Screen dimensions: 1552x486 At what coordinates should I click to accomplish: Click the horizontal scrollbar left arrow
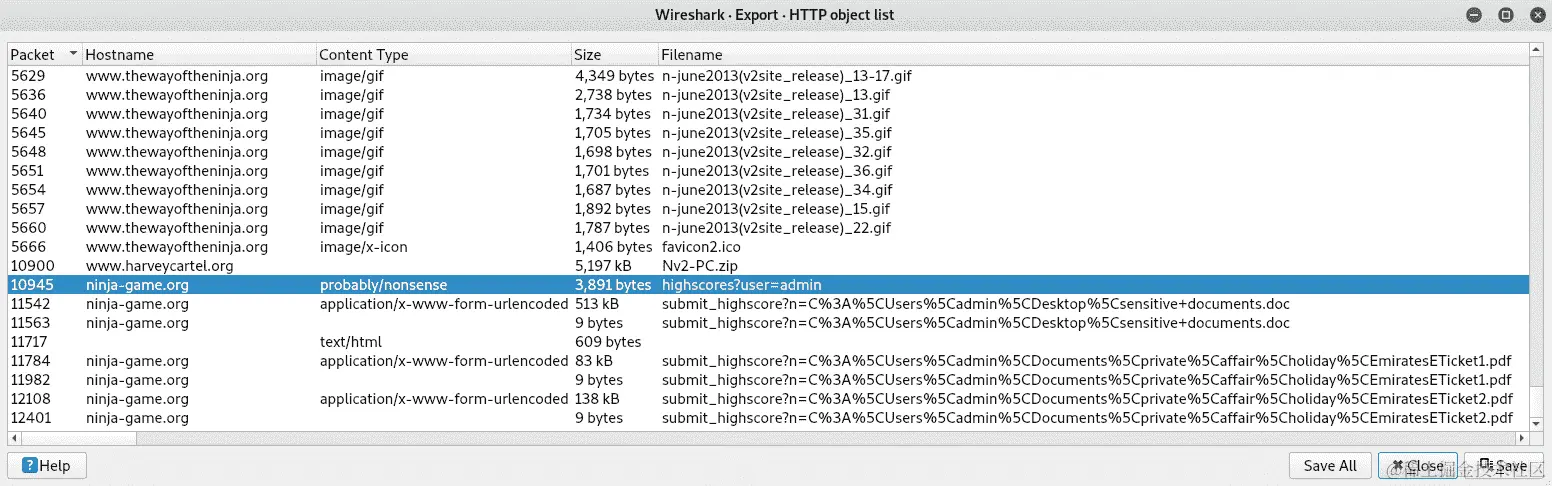click(x=15, y=438)
